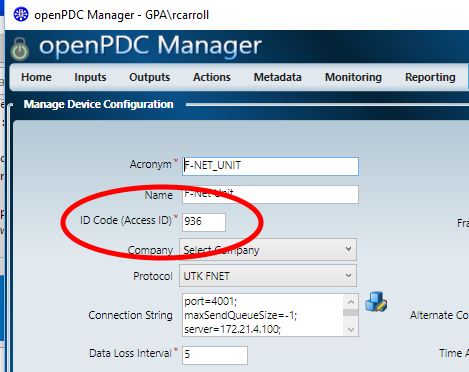The image size is (469, 372).
Task: Click the Connection String scroll up arrow
Action: [x=351, y=302]
